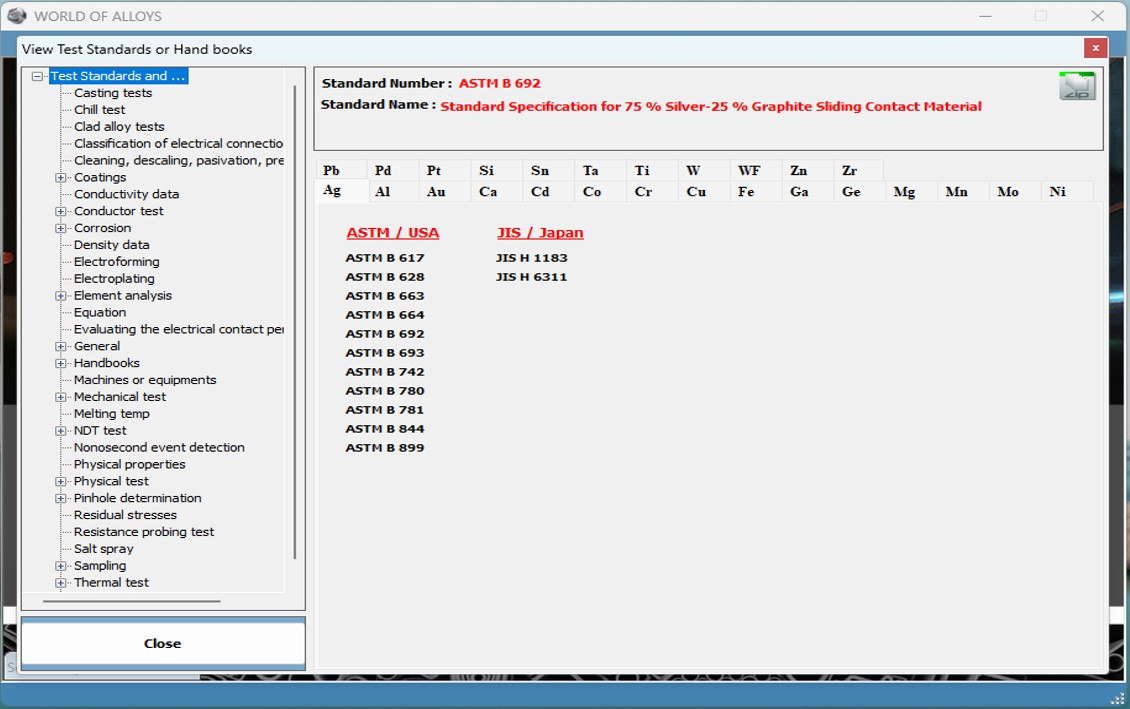Select Chill test tree item

coord(99,110)
